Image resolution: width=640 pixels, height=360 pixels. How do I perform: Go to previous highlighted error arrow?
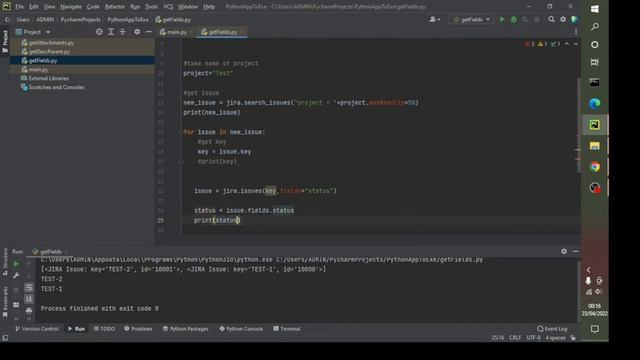point(567,44)
